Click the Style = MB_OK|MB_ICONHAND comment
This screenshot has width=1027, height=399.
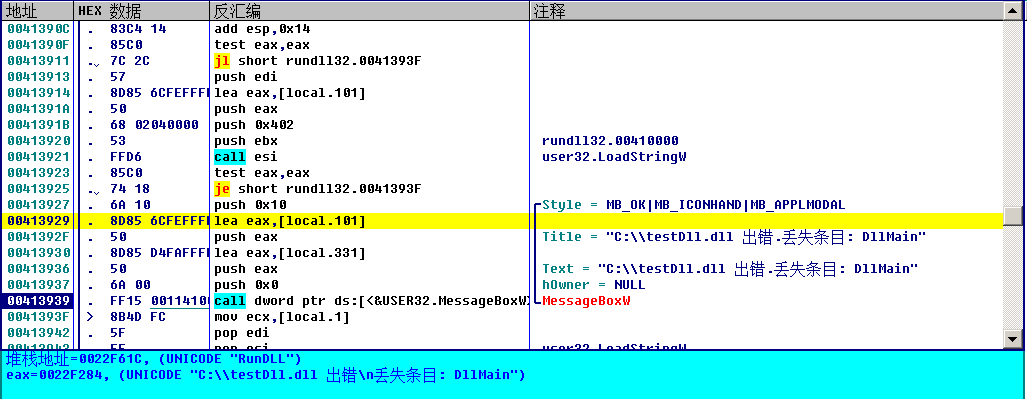tap(694, 205)
